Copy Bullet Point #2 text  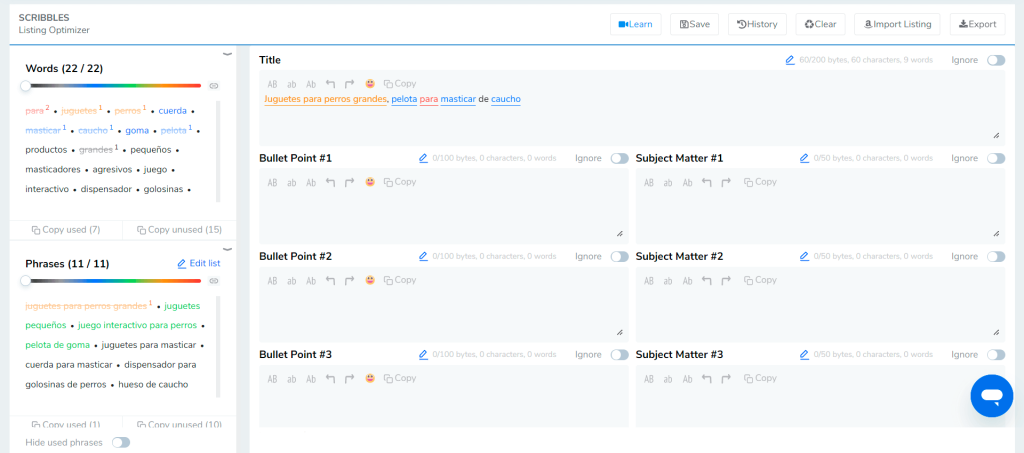pos(400,280)
